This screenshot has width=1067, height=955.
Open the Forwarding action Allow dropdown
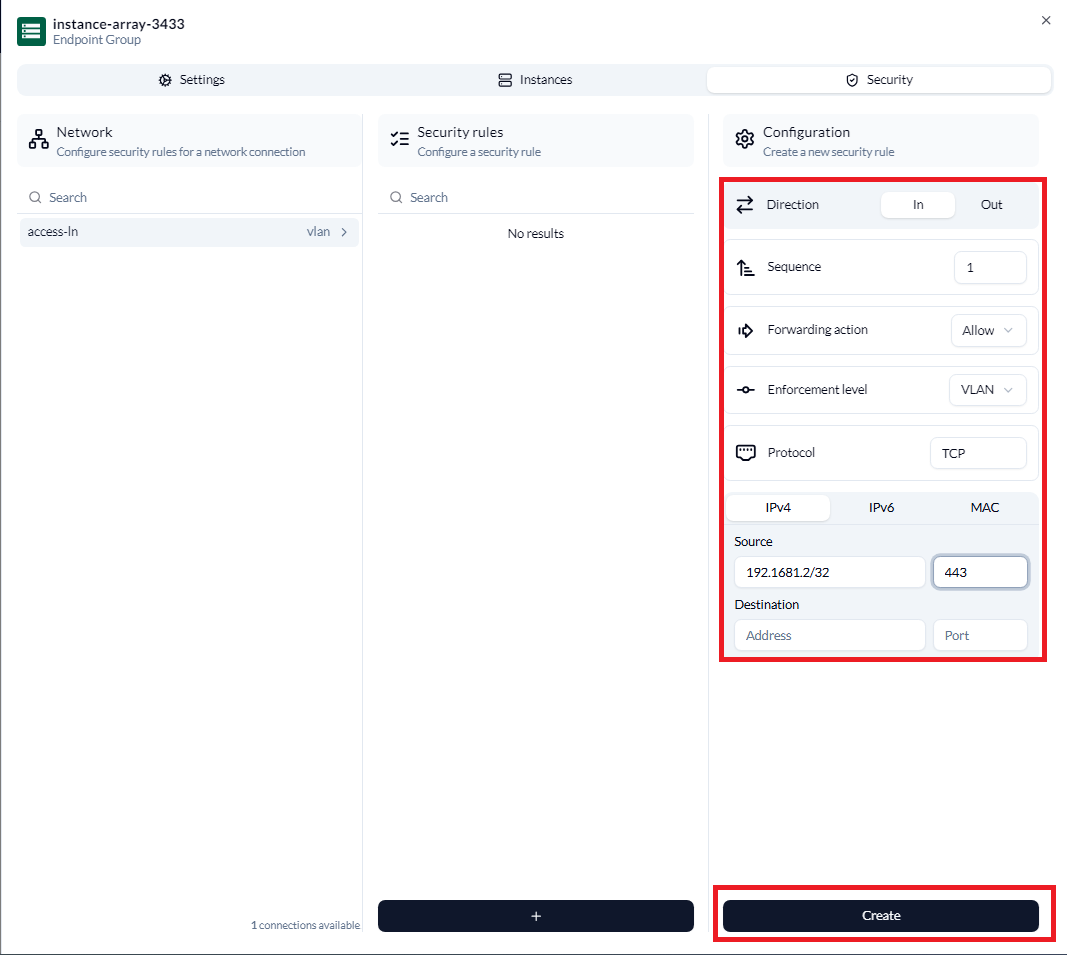[987, 331]
